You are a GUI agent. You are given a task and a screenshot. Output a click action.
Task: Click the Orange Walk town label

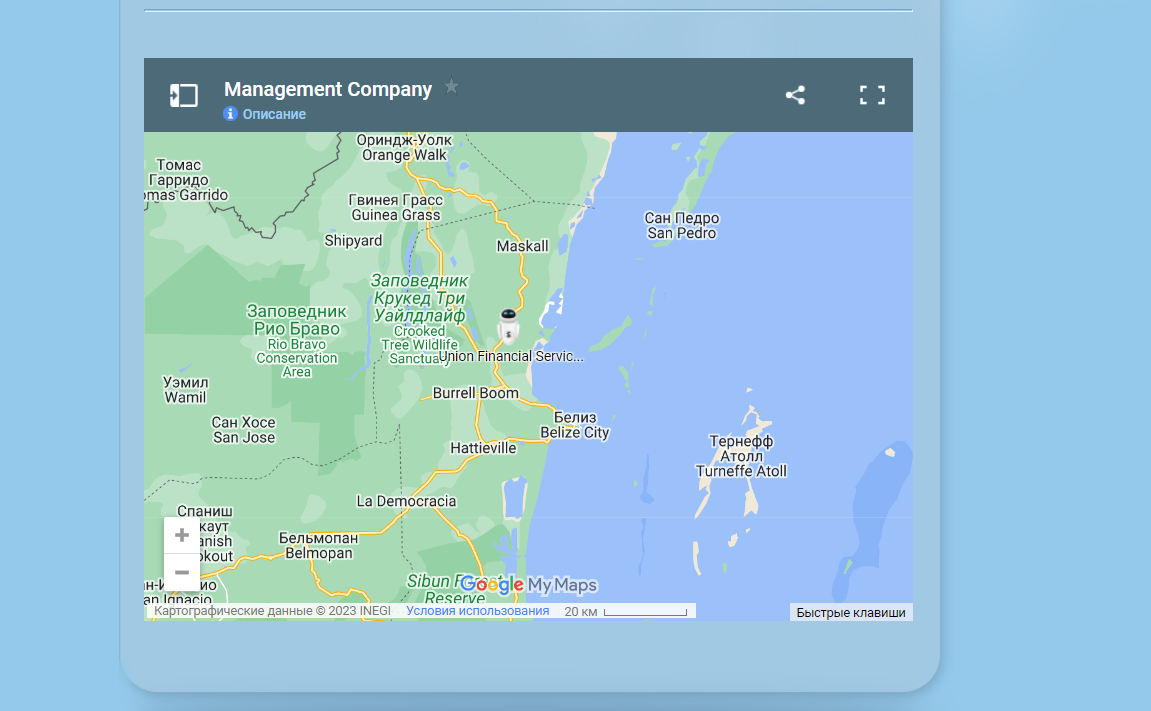pos(404,147)
